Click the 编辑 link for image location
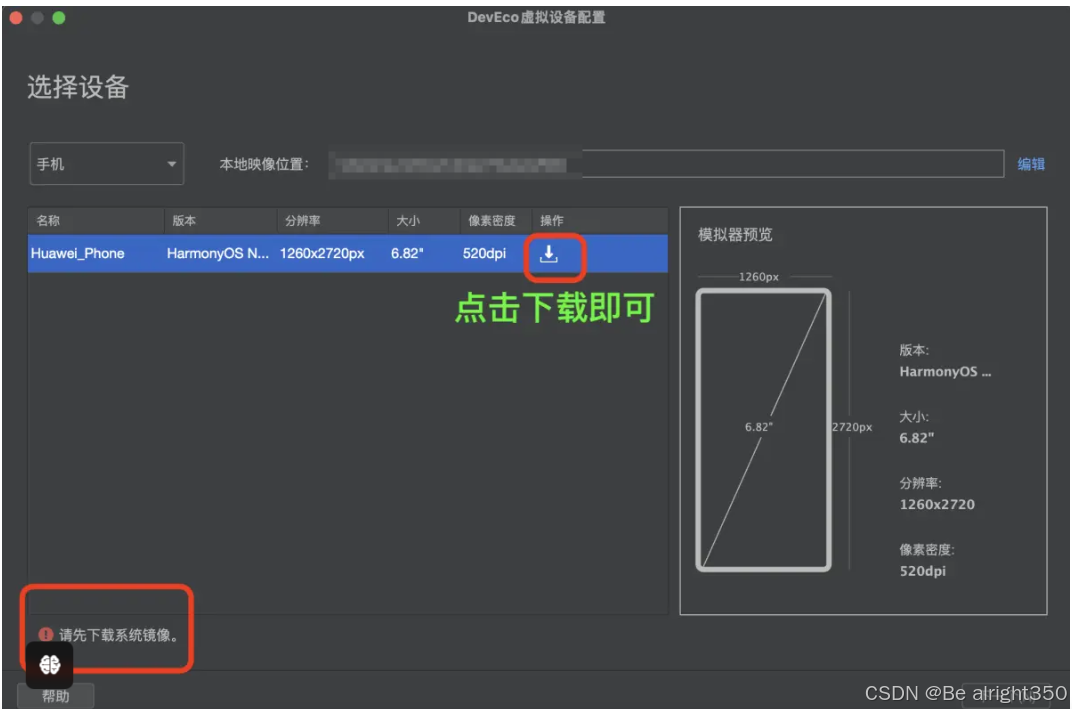Viewport: 1072px width, 711px height. pos(1031,164)
